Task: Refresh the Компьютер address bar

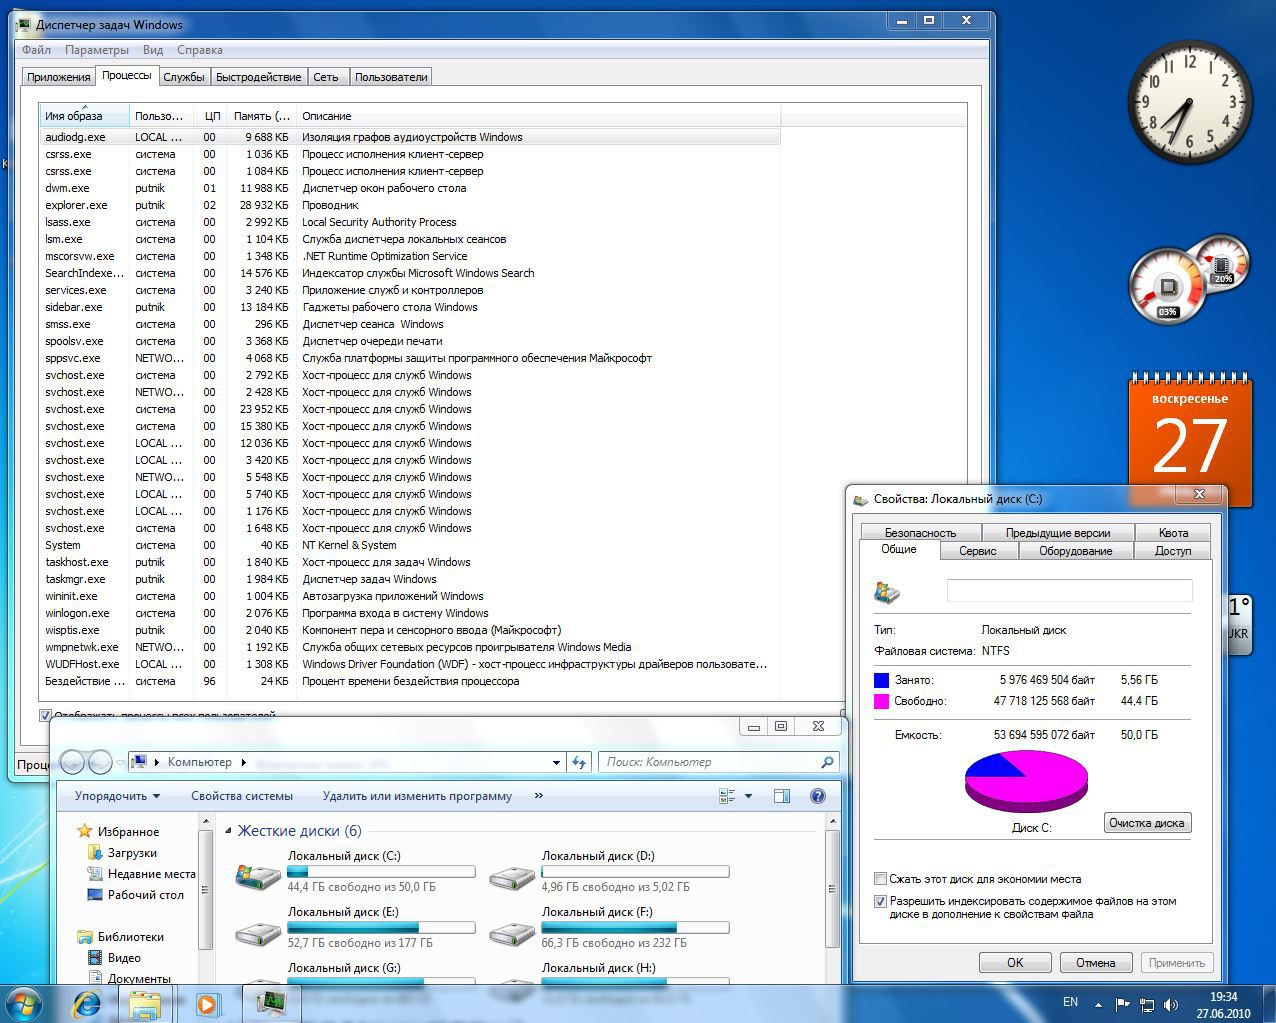Action: (x=579, y=762)
